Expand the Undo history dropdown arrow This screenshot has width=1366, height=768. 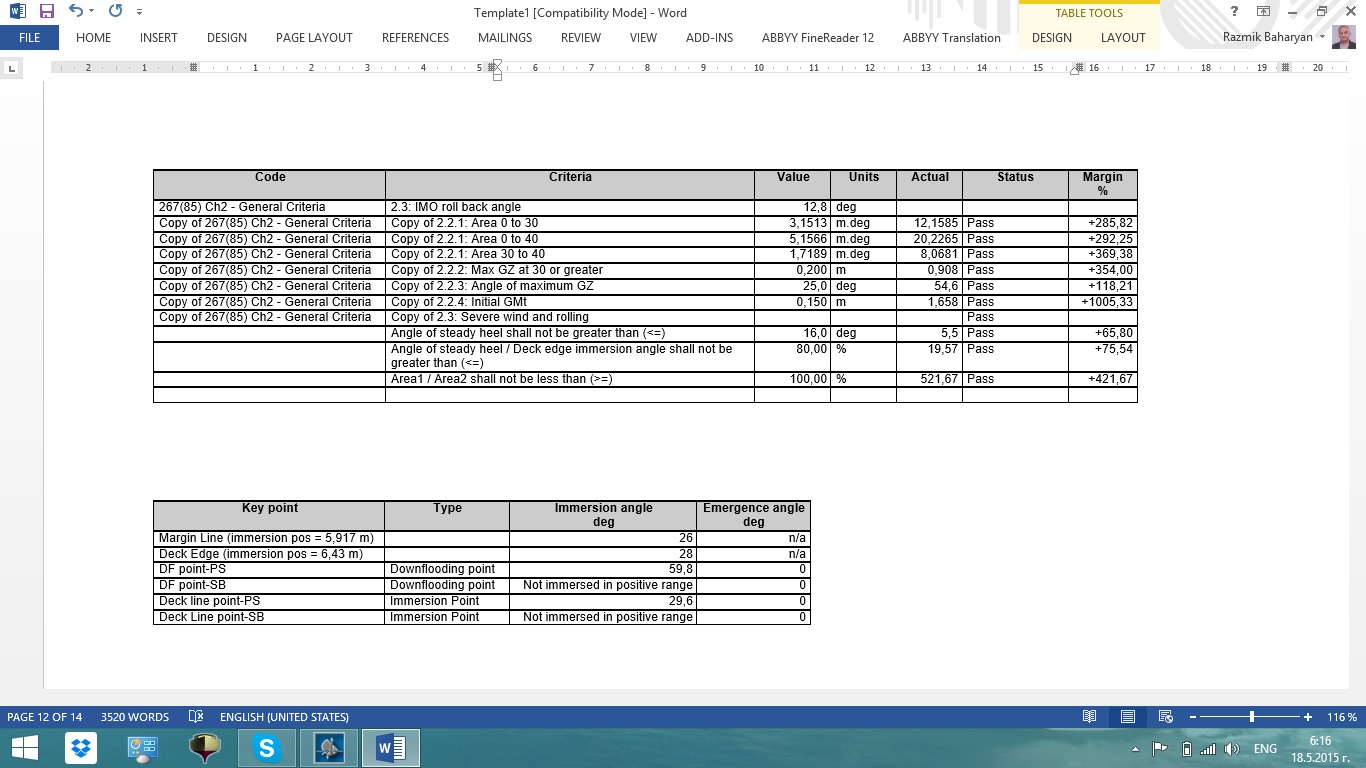[x=92, y=12]
